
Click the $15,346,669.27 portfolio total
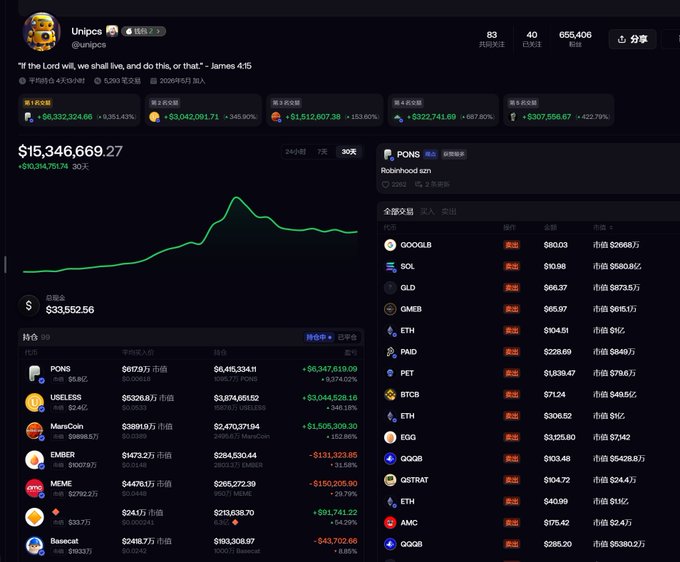point(70,151)
